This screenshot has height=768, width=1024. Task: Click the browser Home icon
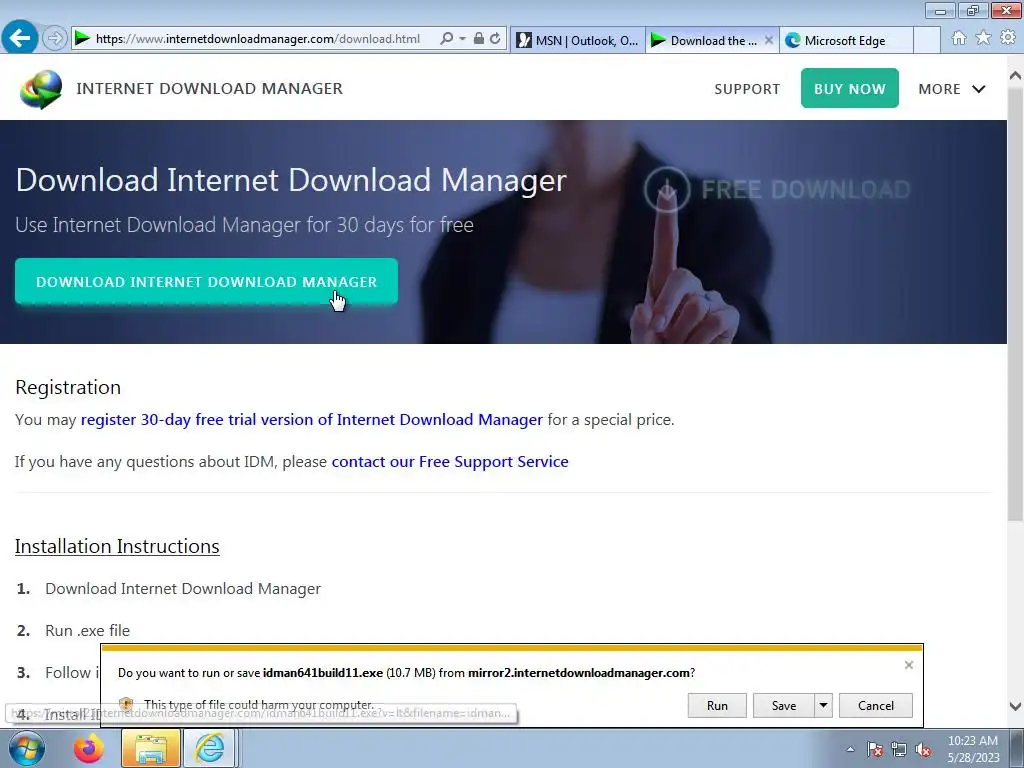(x=959, y=38)
